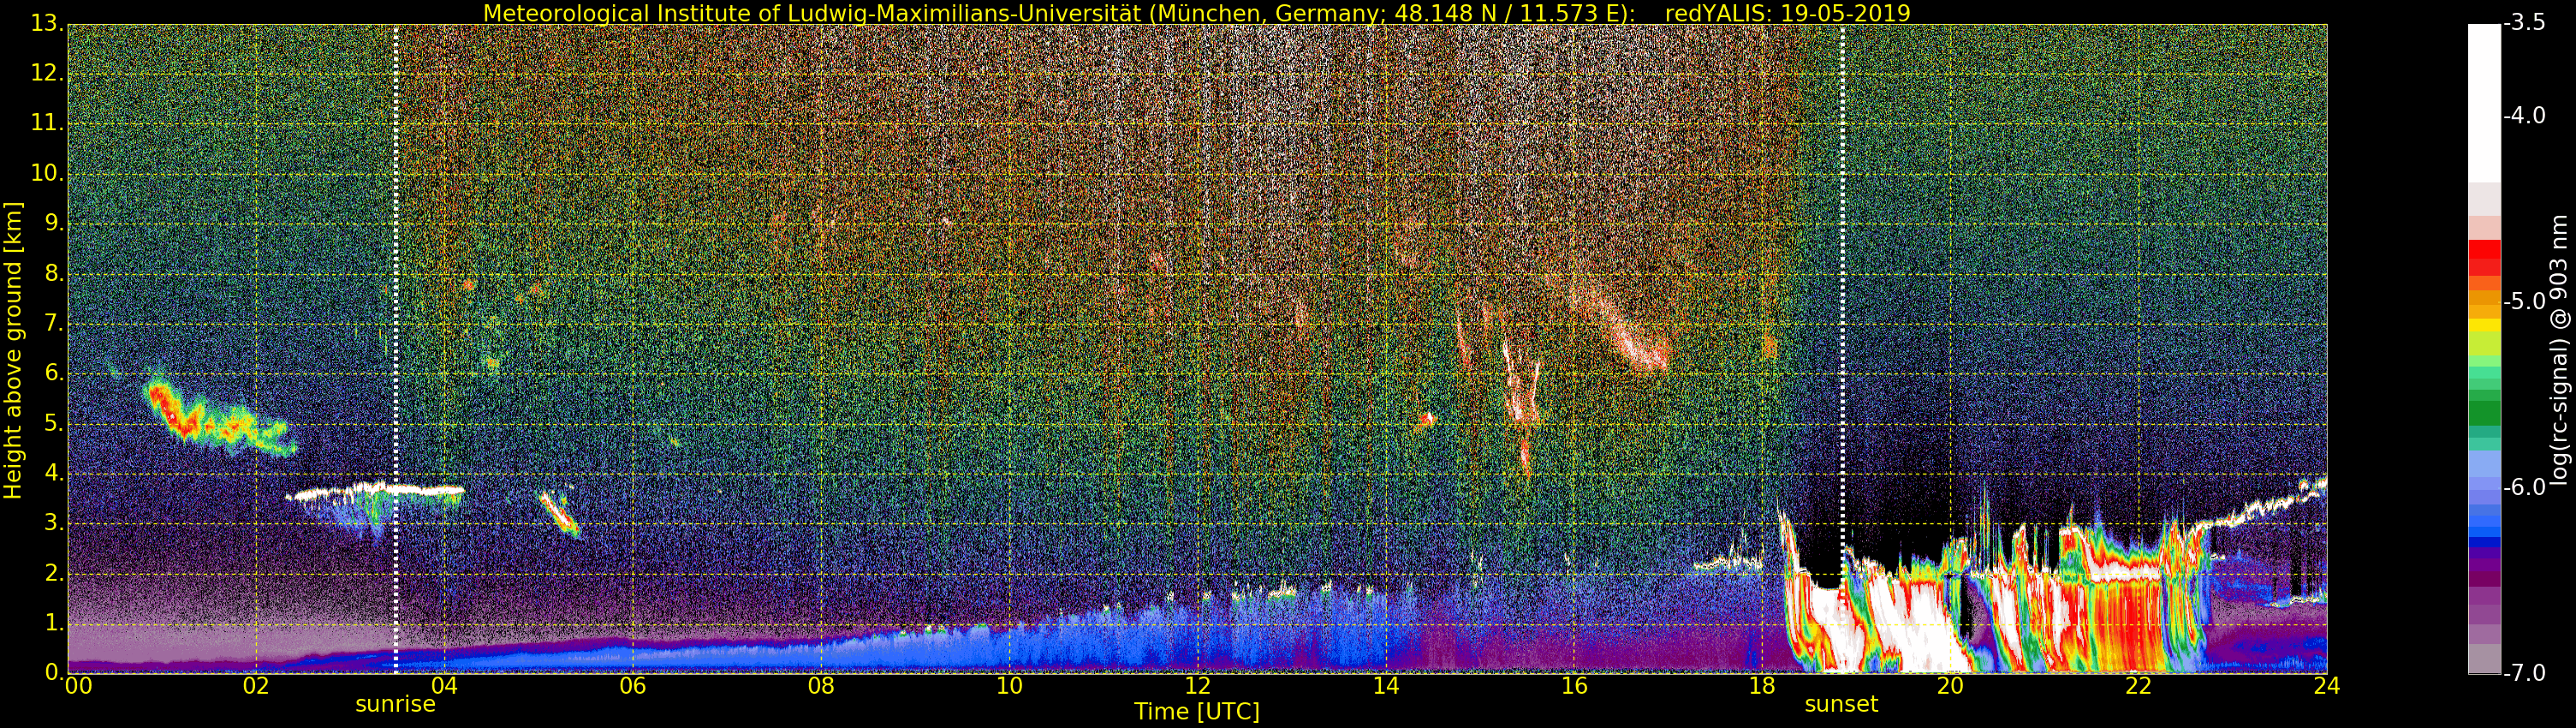Click the time axis tick label "18"

1762,685
